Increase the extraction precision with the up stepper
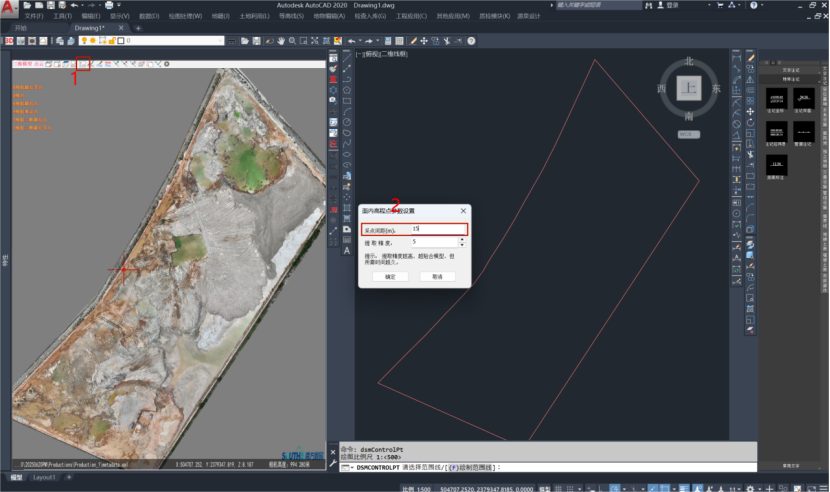The height and width of the screenshot is (492, 830). pos(462,239)
